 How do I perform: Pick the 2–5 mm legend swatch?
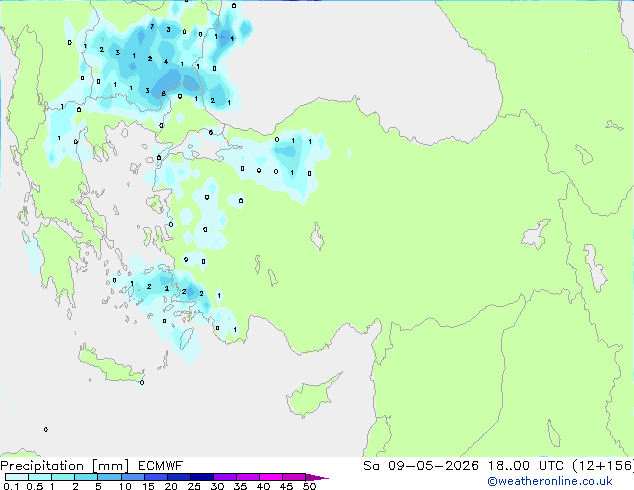point(86,477)
